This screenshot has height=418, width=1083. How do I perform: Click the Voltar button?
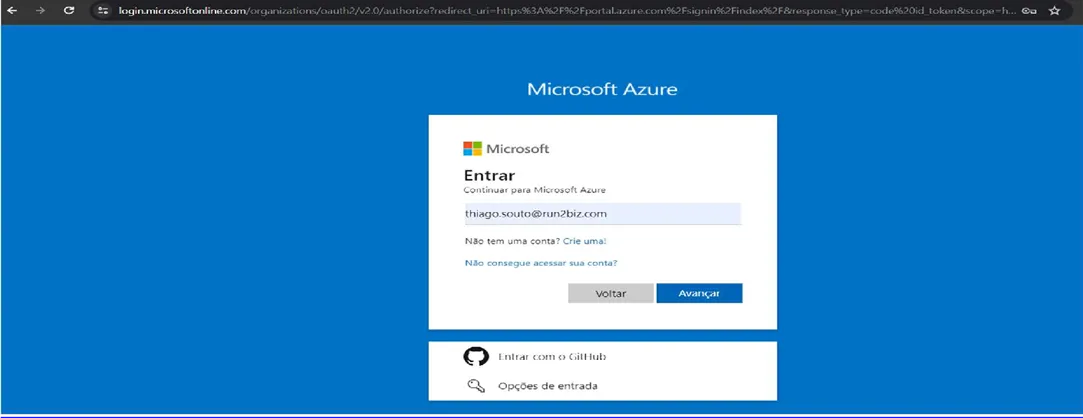[611, 294]
